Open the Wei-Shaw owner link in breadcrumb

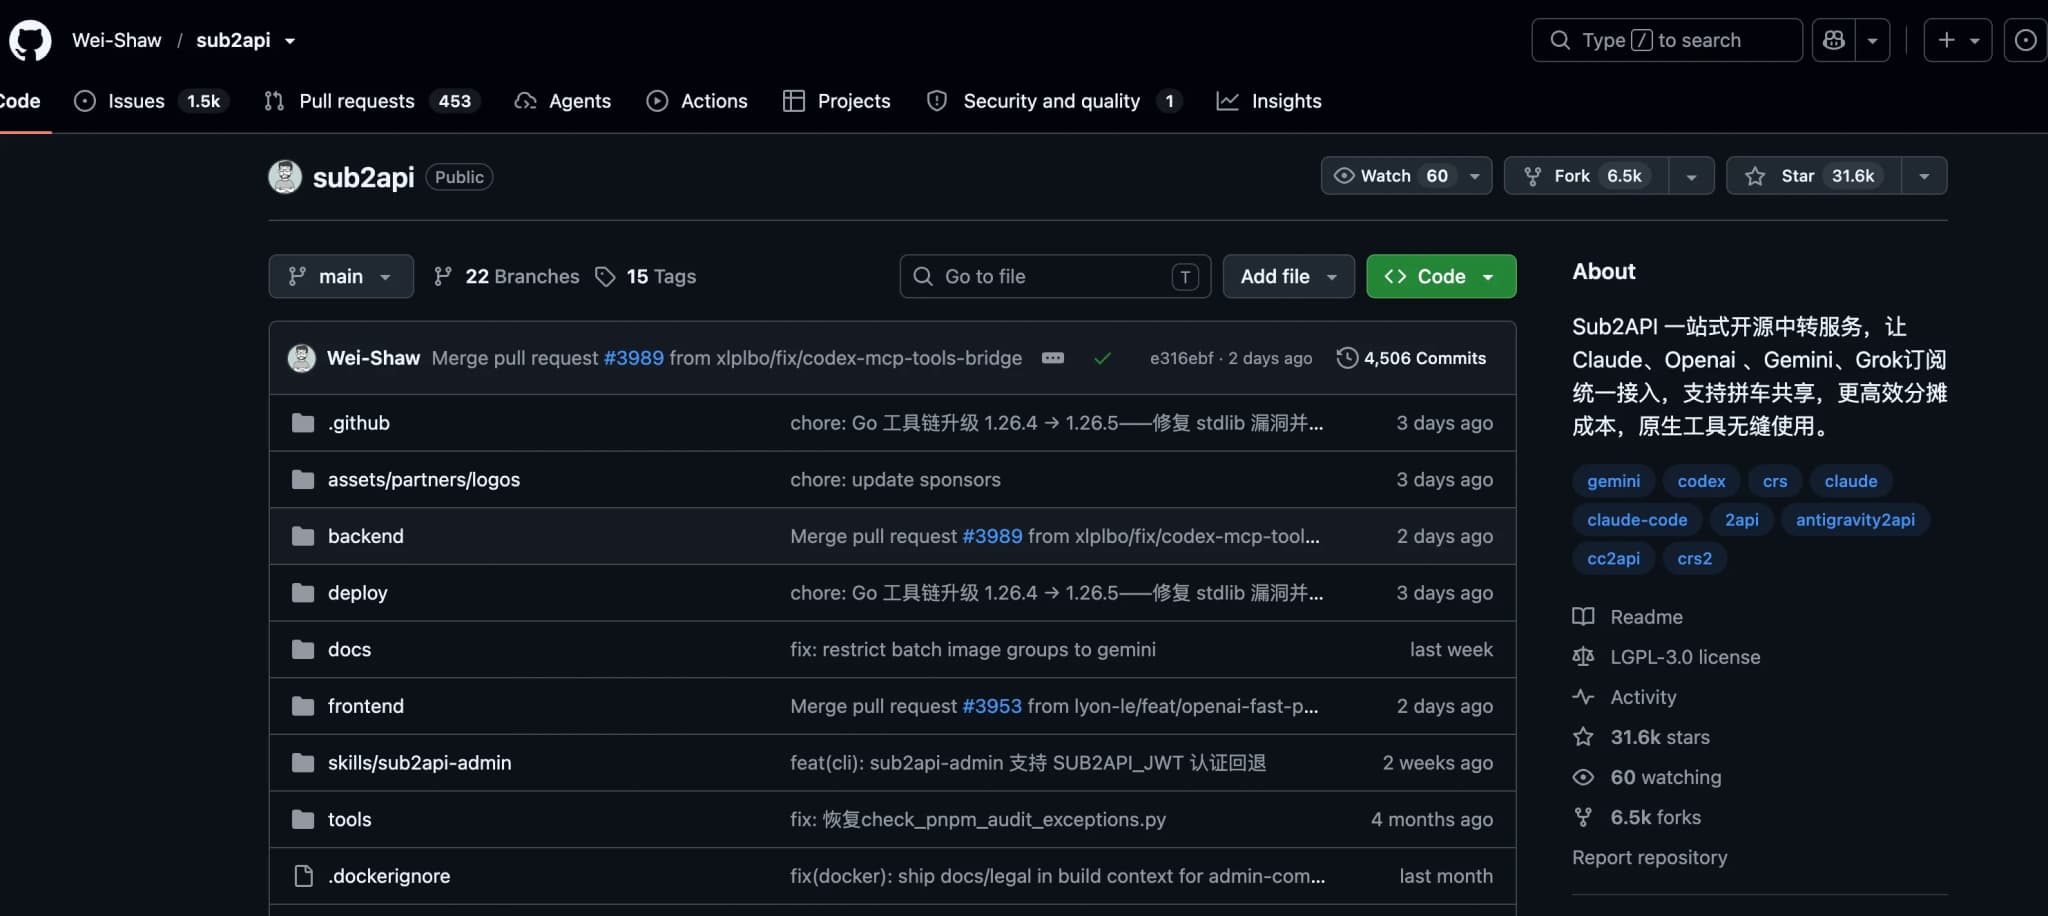coord(116,40)
